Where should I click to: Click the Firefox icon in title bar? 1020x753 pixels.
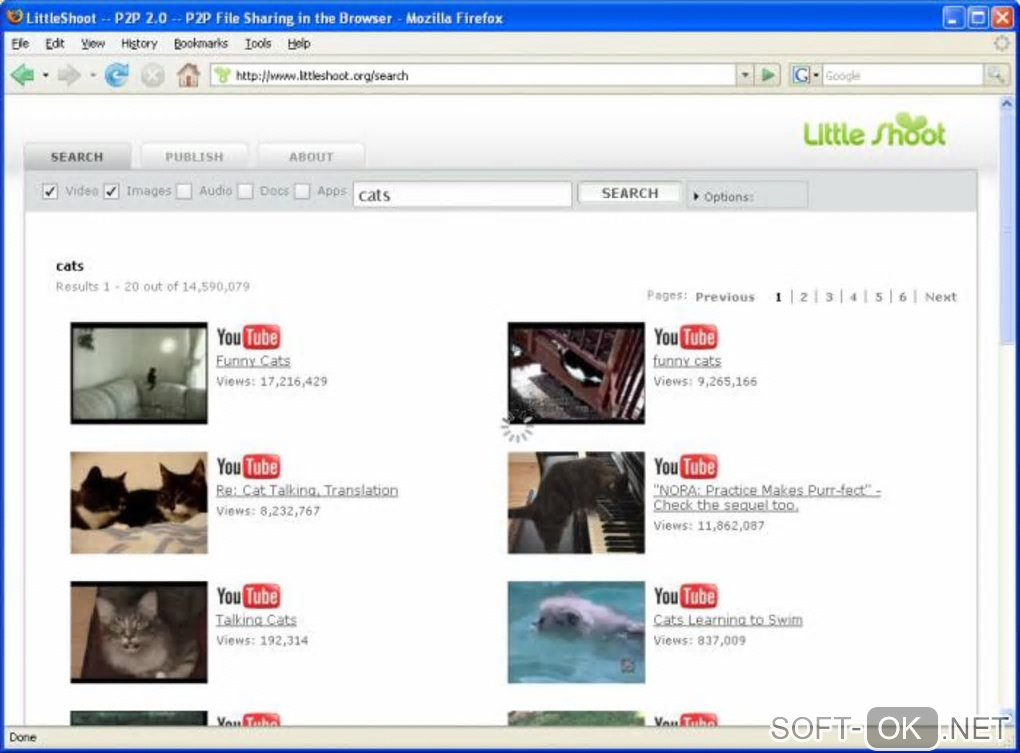pos(14,17)
